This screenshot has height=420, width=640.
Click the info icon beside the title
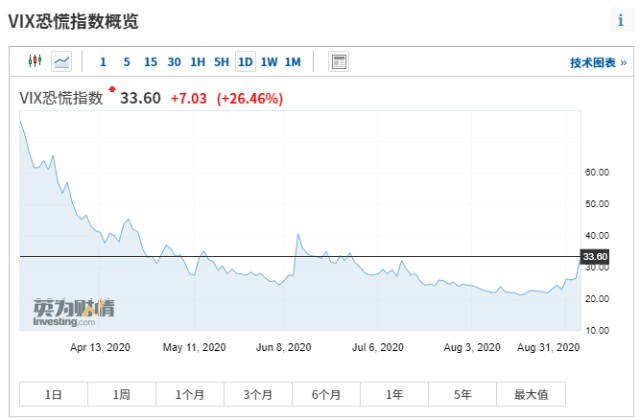[x=620, y=20]
